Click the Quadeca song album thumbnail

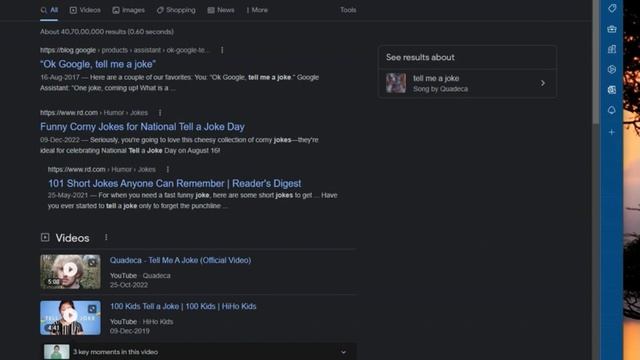tap(396, 83)
